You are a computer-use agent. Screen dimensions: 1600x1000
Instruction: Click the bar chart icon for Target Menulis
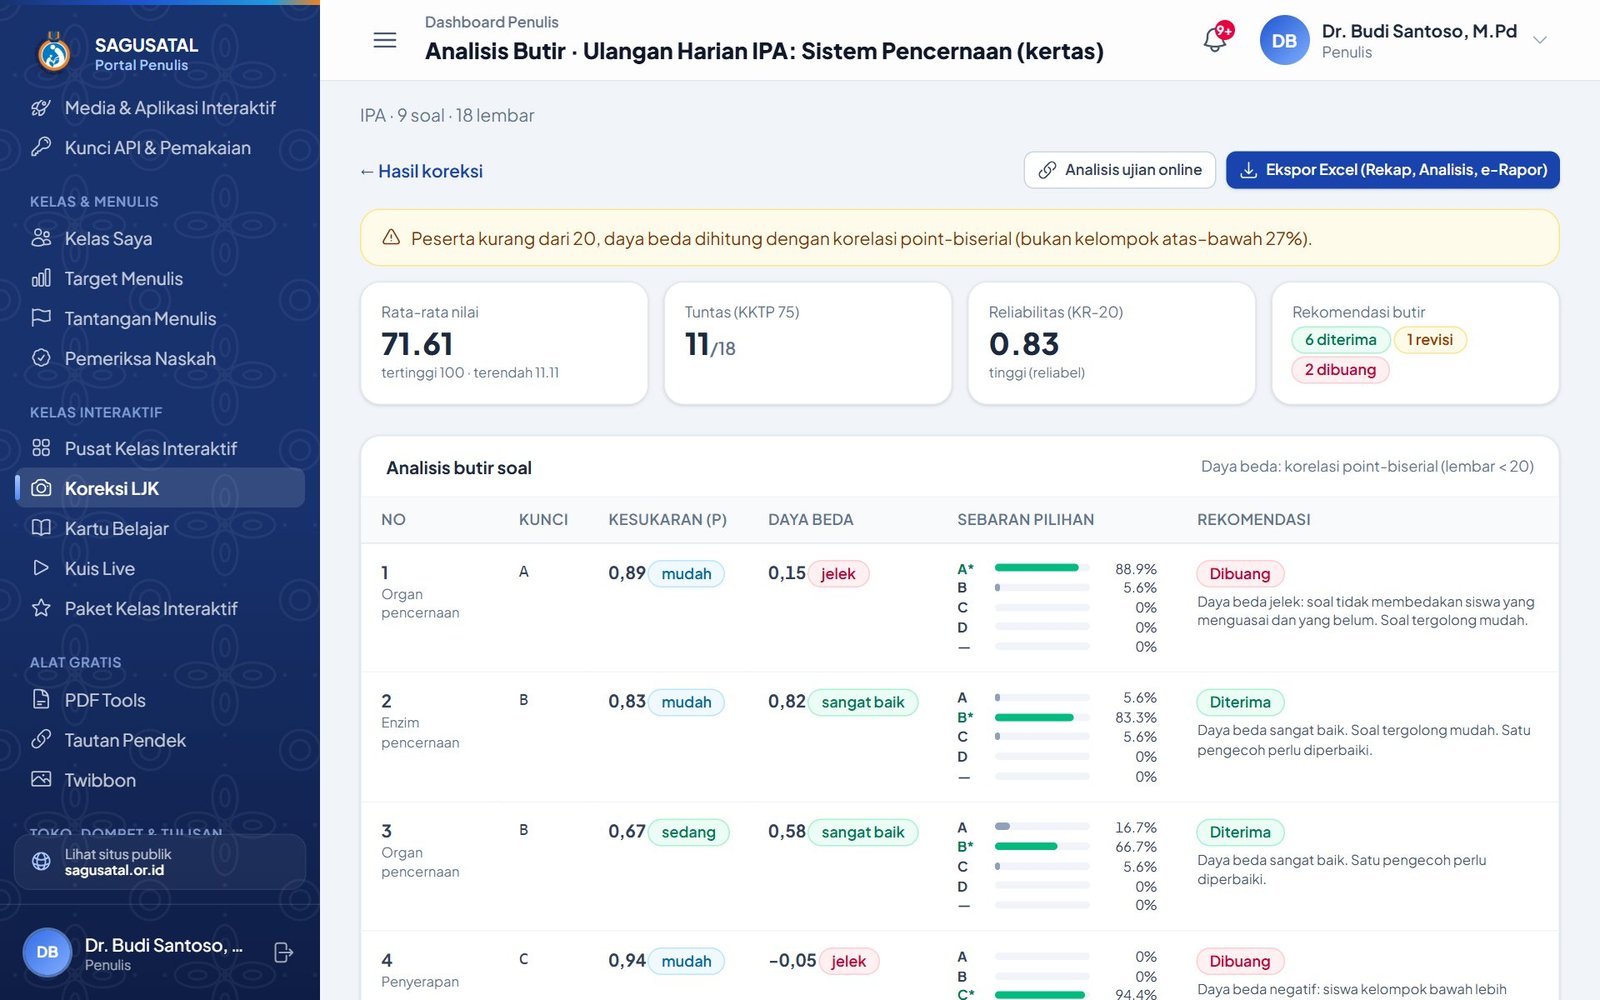click(41, 278)
